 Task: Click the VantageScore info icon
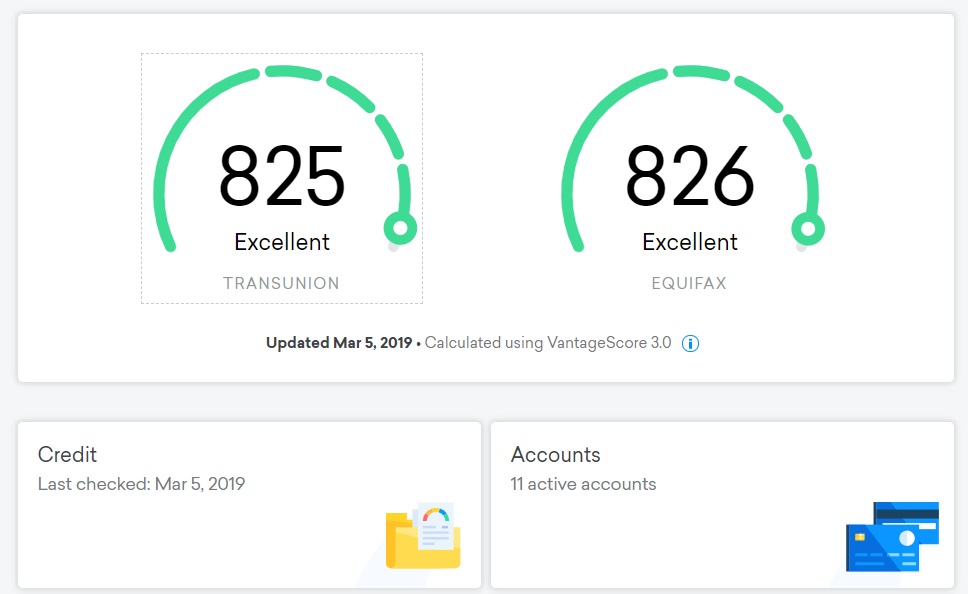click(x=690, y=343)
